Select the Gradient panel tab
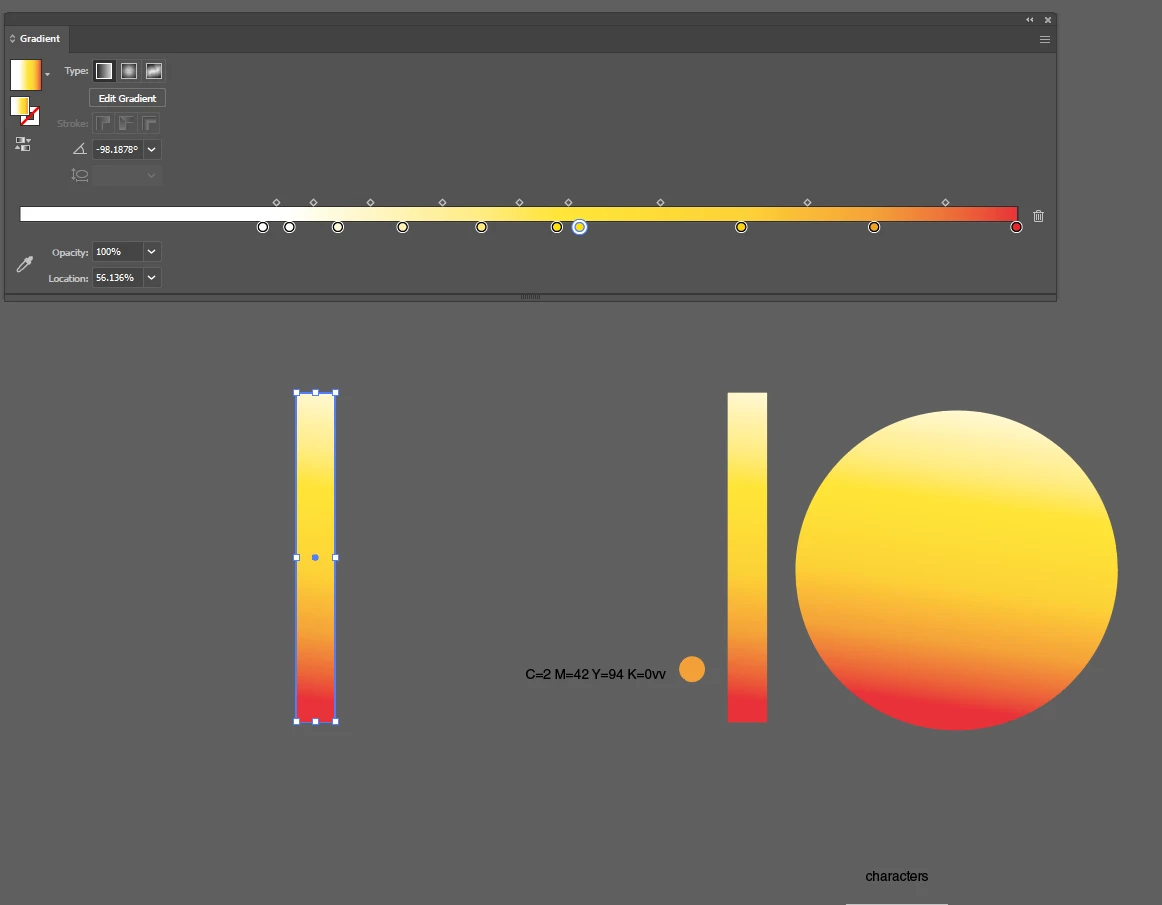Image resolution: width=1162 pixels, height=905 pixels. [x=37, y=39]
